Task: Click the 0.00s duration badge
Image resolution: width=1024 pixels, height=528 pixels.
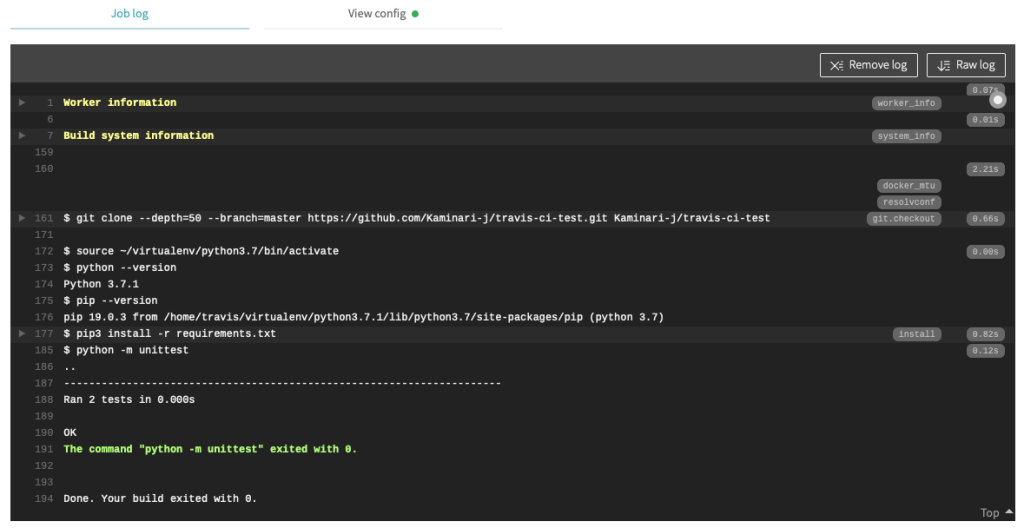Action: point(985,252)
